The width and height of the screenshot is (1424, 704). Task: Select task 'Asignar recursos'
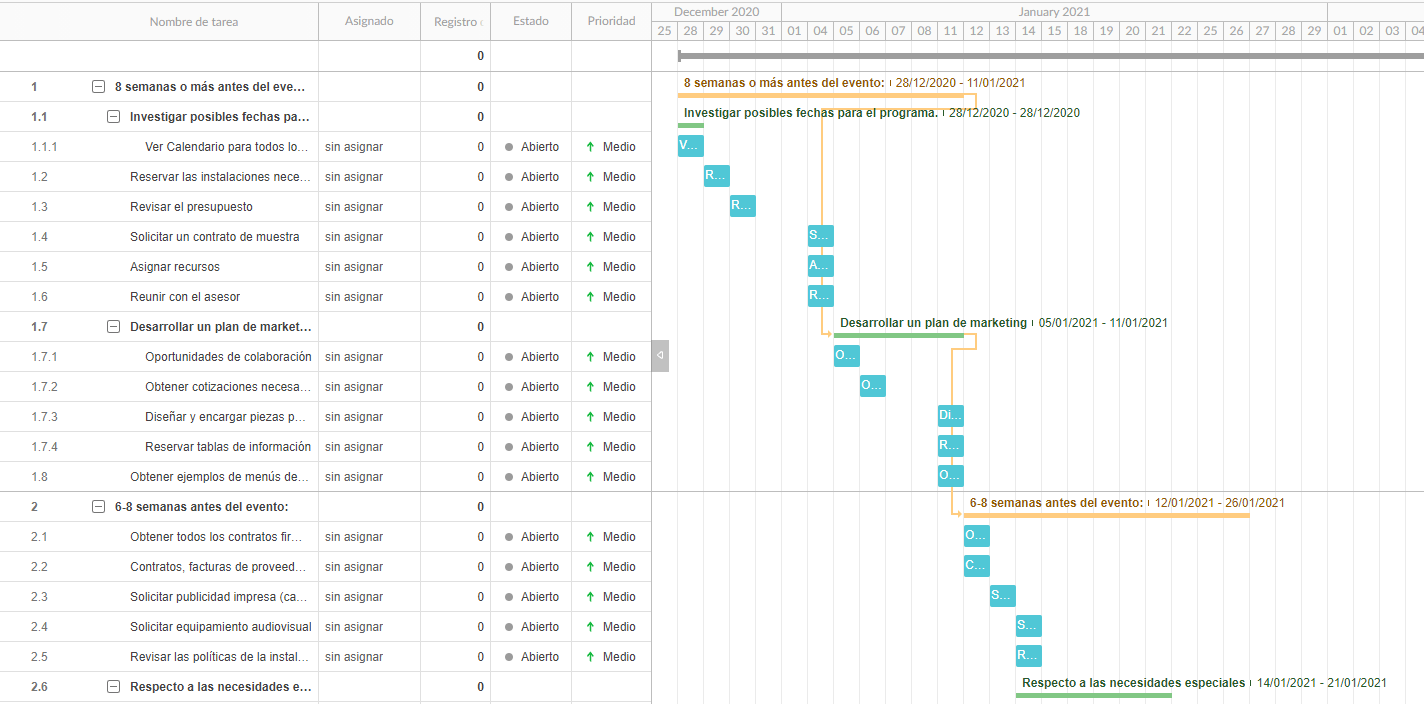click(x=175, y=267)
